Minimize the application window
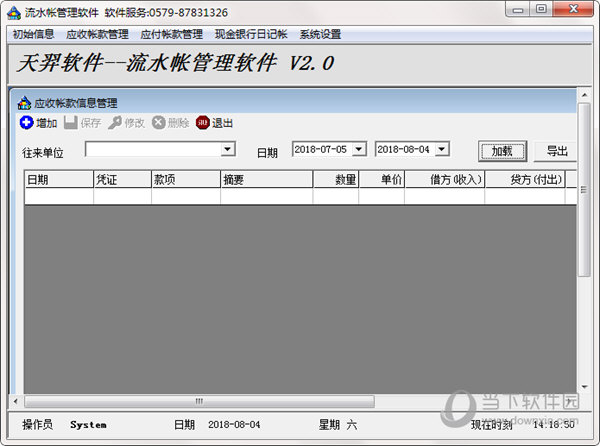 (x=518, y=9)
